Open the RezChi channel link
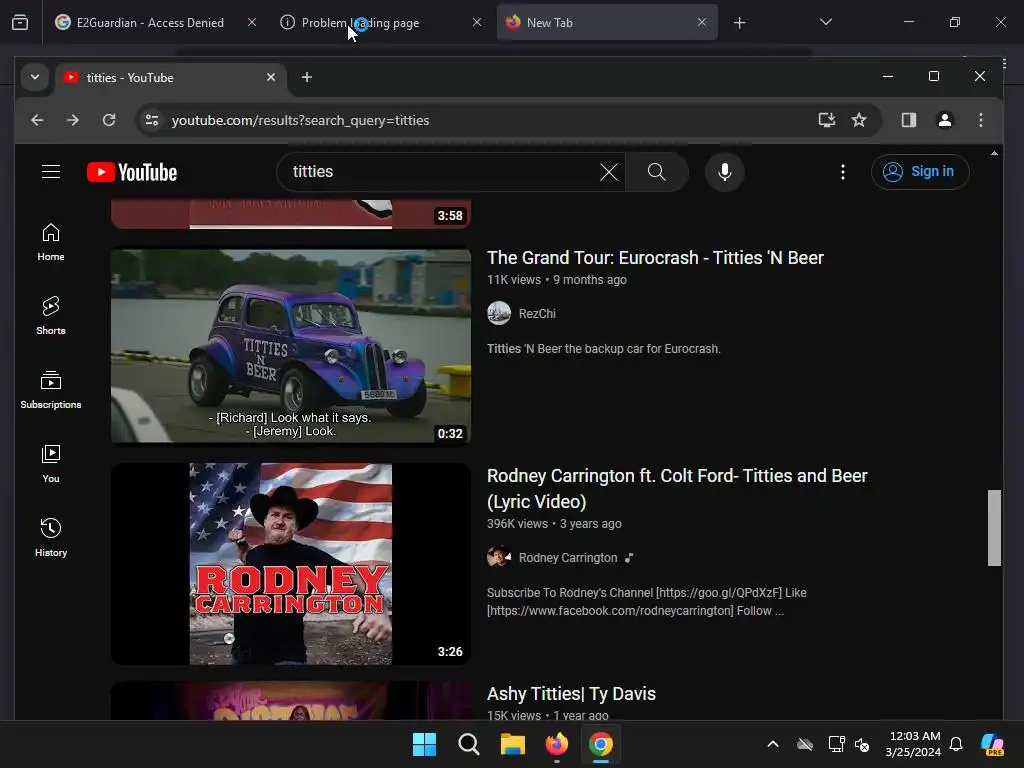Viewport: 1024px width, 768px height. [537, 313]
